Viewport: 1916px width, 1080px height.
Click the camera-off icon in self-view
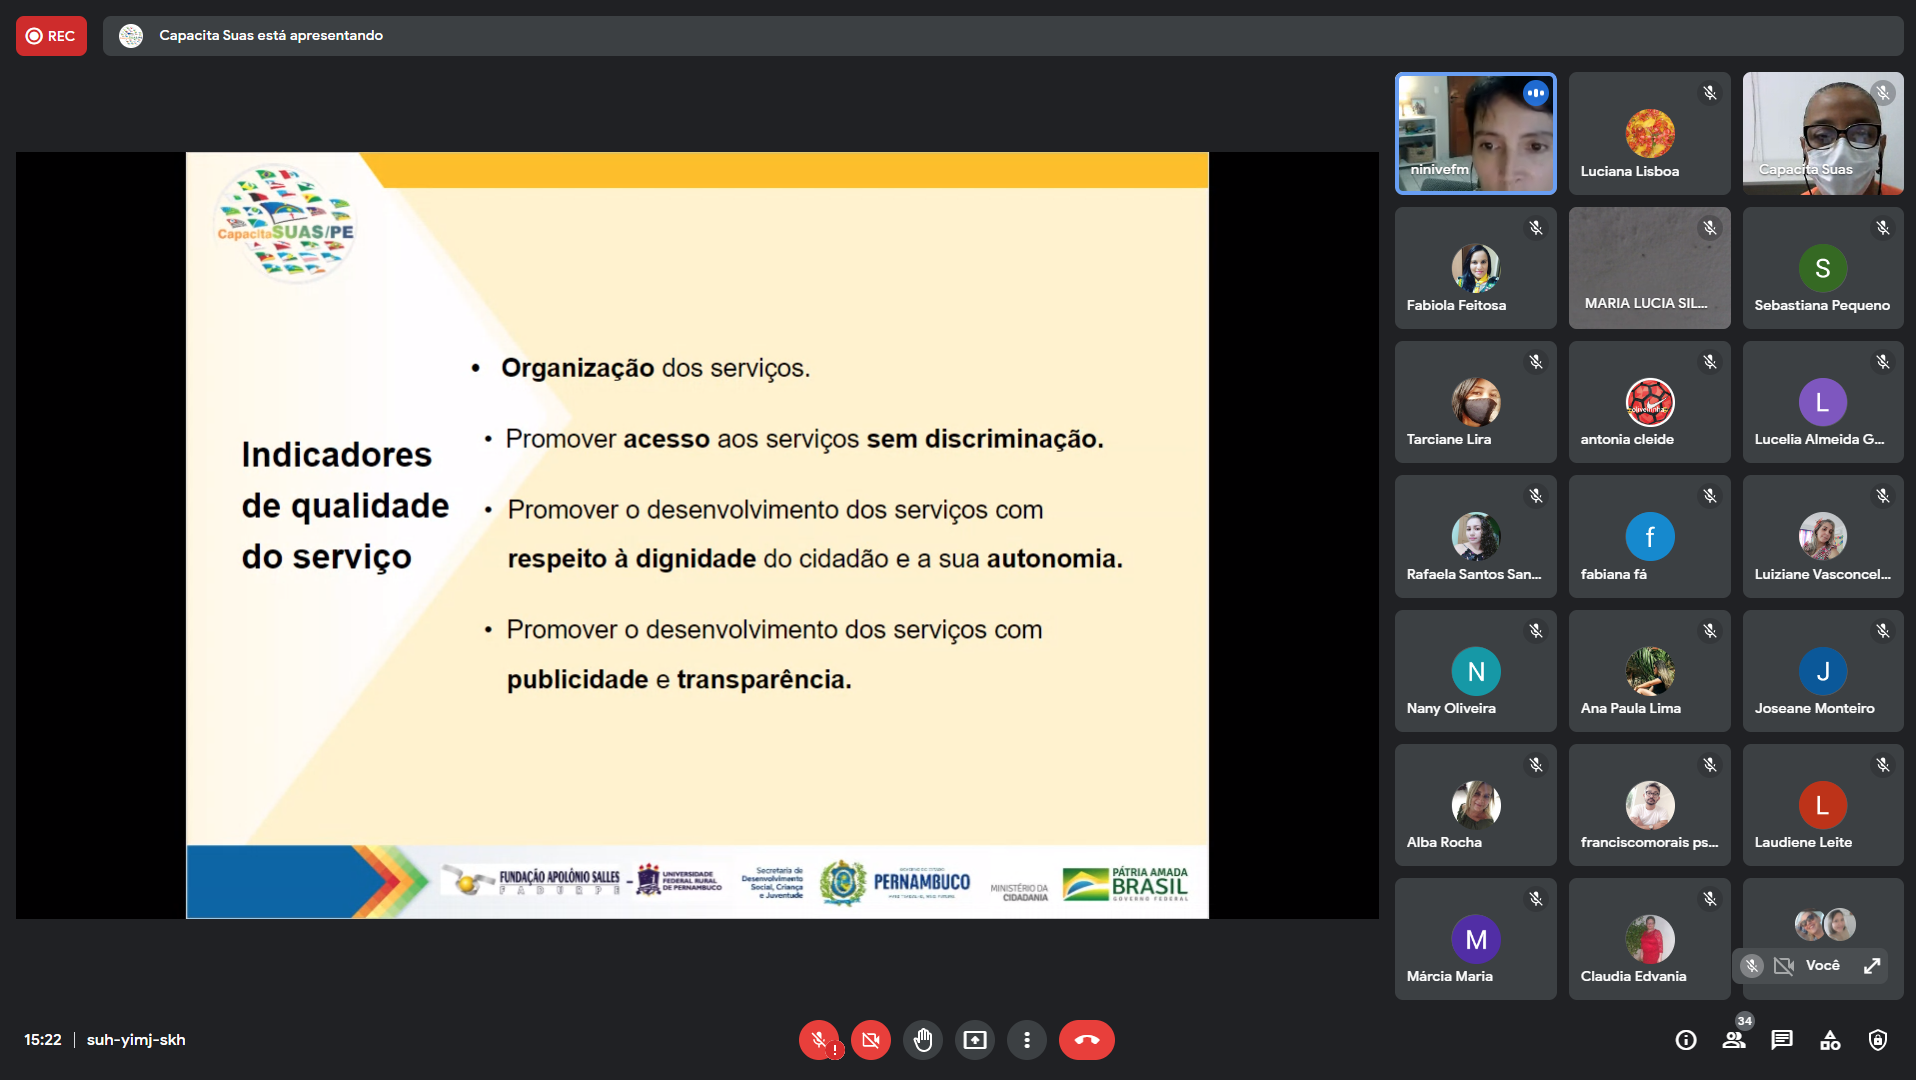[x=1783, y=966]
